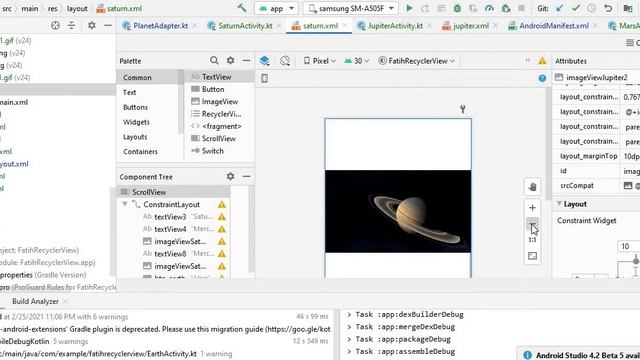Click the Select Opened File target icon
Image resolution: width=640 pixels, height=360 pixels.
pyautogui.click(x=55, y=25)
